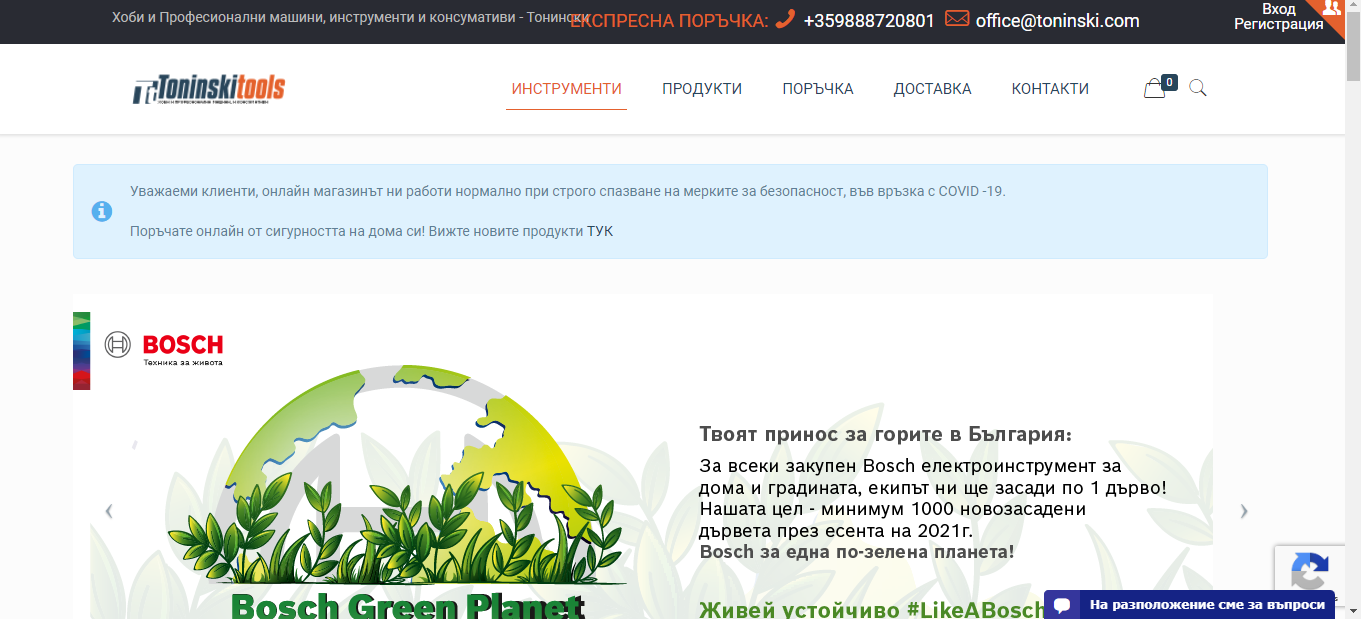Click the phone icon in top bar

pyautogui.click(x=785, y=19)
